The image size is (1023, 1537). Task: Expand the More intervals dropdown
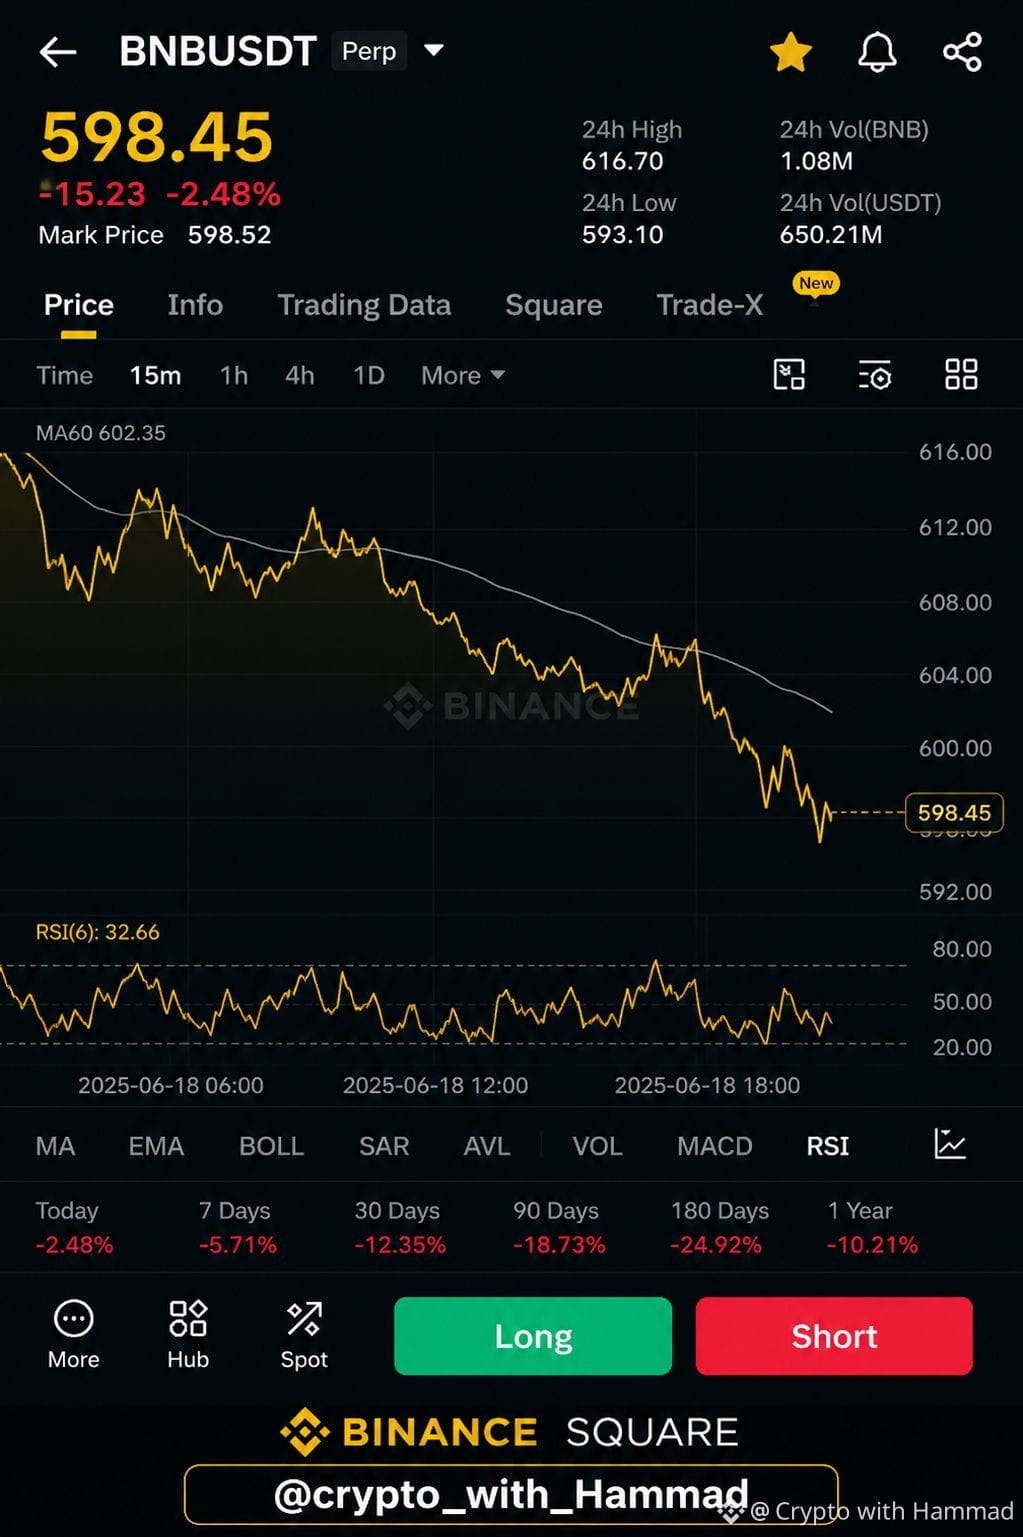tap(462, 376)
